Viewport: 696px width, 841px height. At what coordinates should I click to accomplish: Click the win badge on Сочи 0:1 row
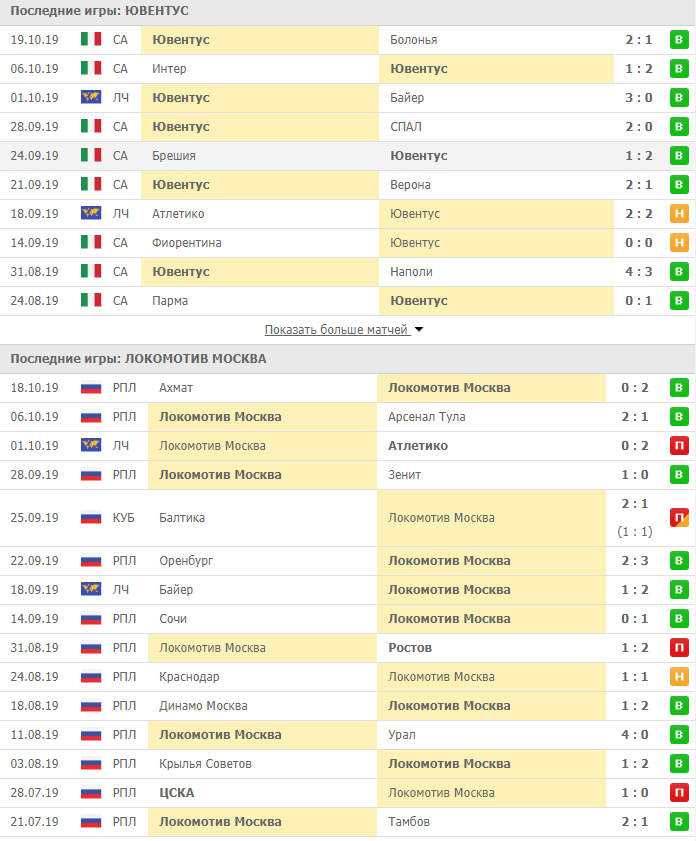pyautogui.click(x=679, y=618)
